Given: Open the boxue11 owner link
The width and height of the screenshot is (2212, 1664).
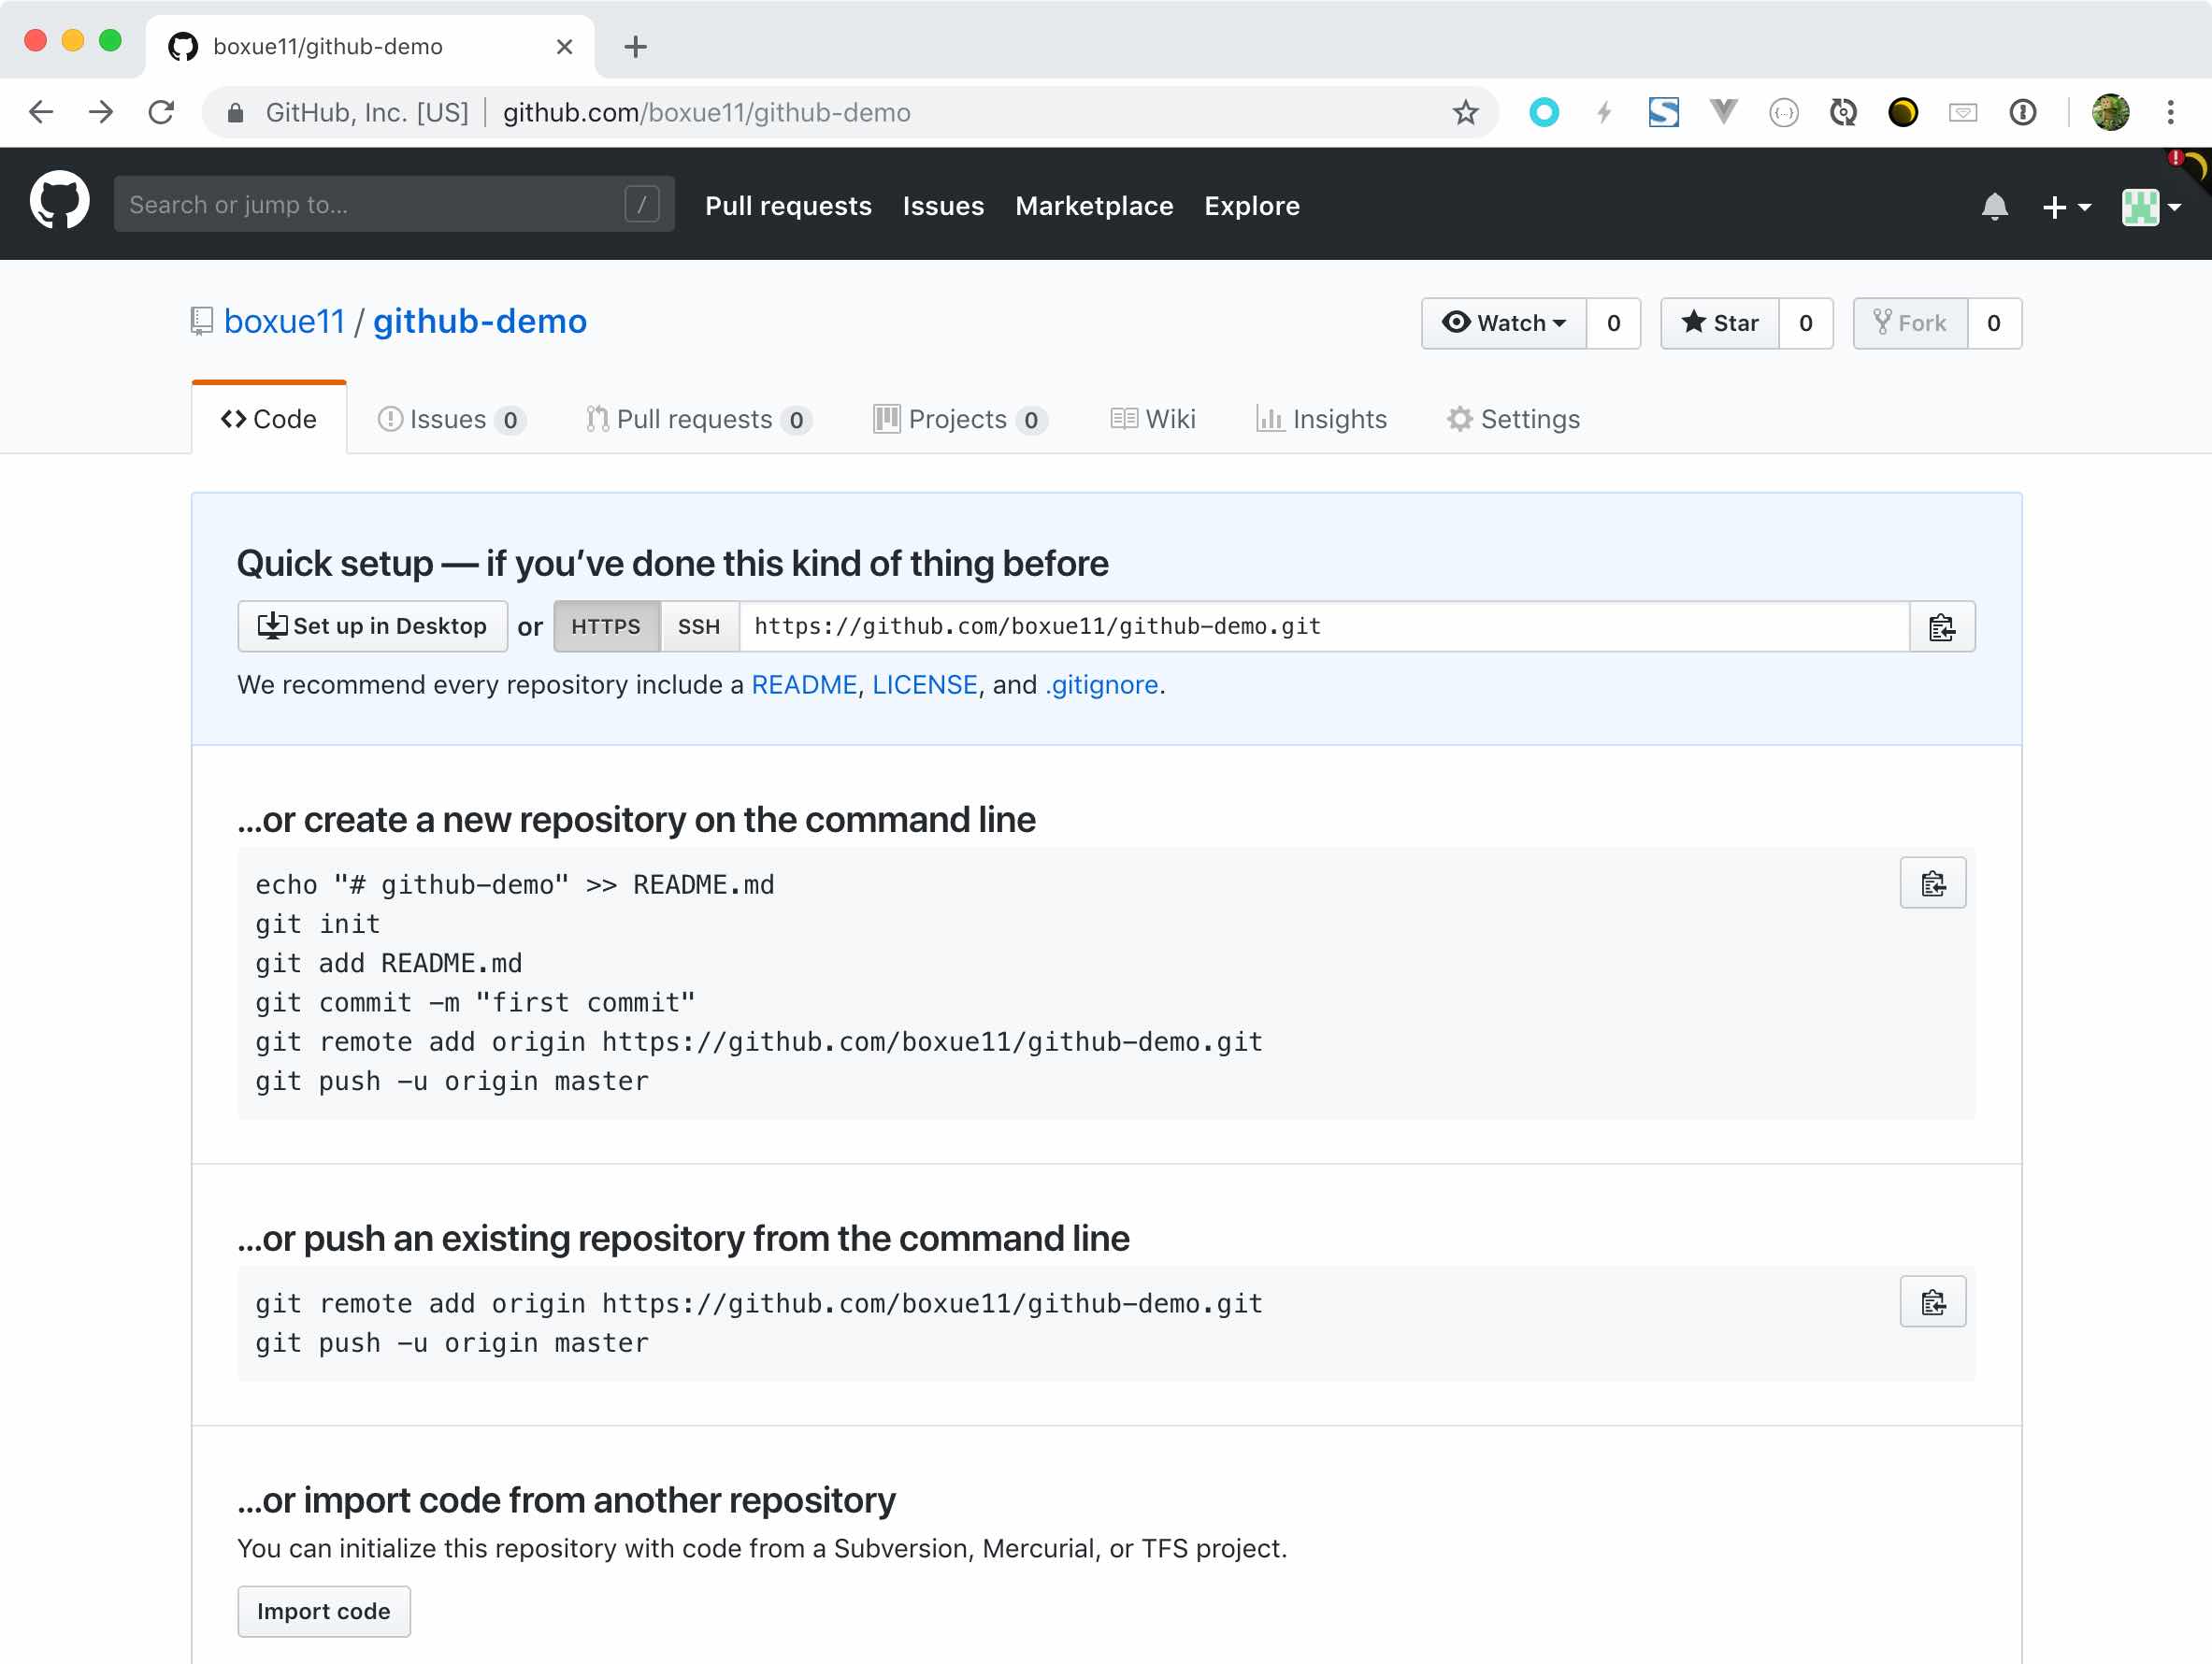Looking at the screenshot, I should tap(284, 322).
